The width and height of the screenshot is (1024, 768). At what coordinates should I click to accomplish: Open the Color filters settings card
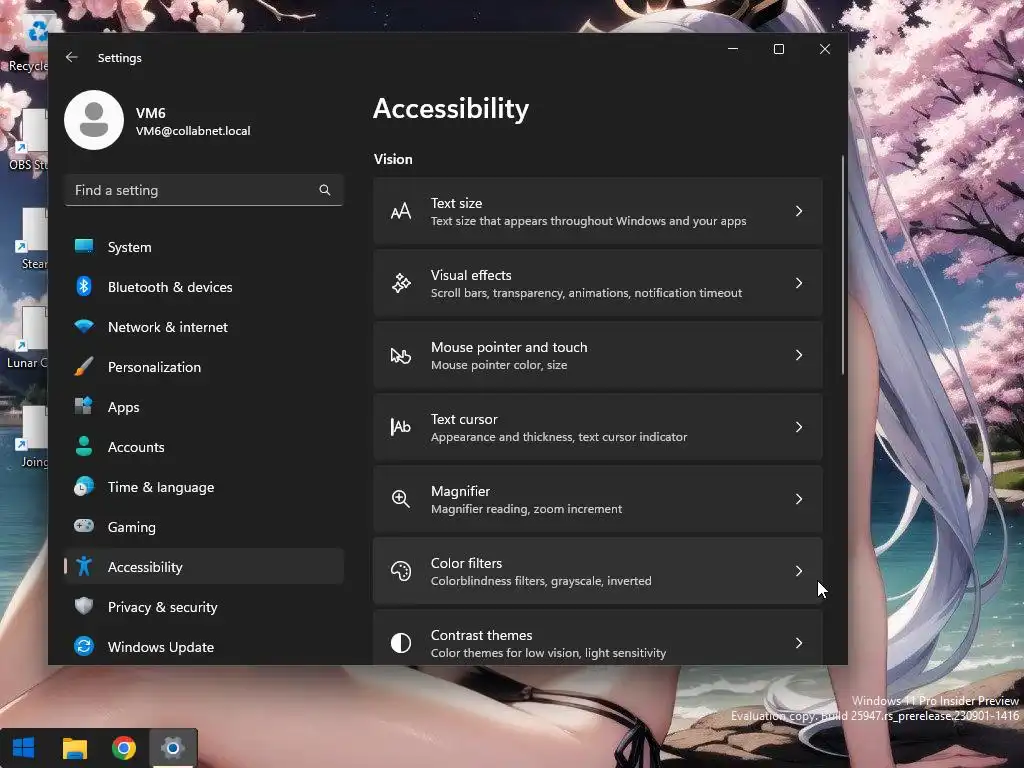pos(598,571)
